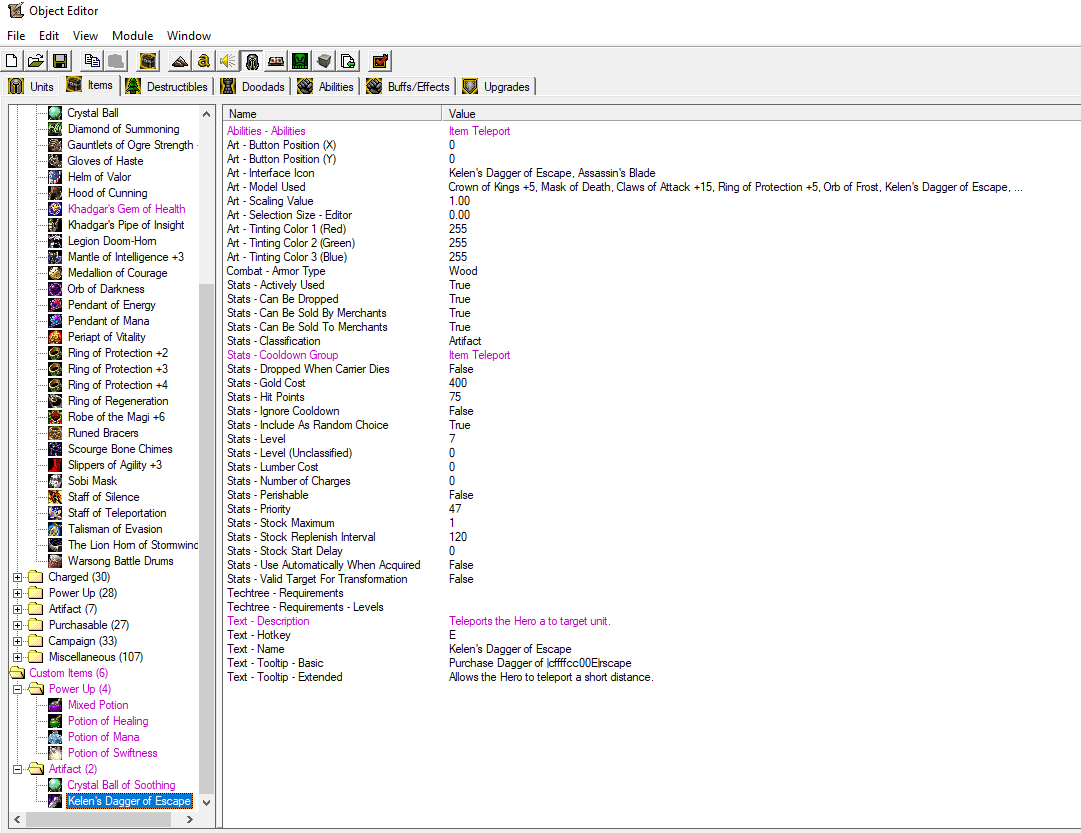Viewport: 1081px width, 833px height.
Task: Select the Custom Items (6) folder
Action: 68,673
